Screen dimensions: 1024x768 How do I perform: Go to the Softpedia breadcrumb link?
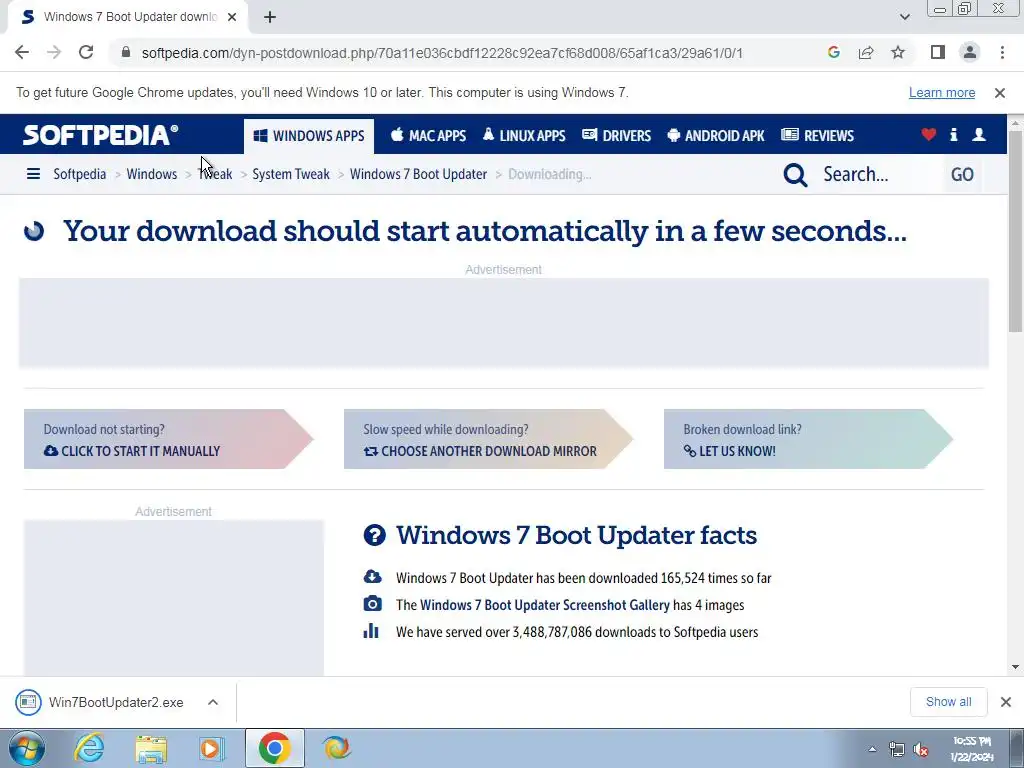[x=80, y=174]
